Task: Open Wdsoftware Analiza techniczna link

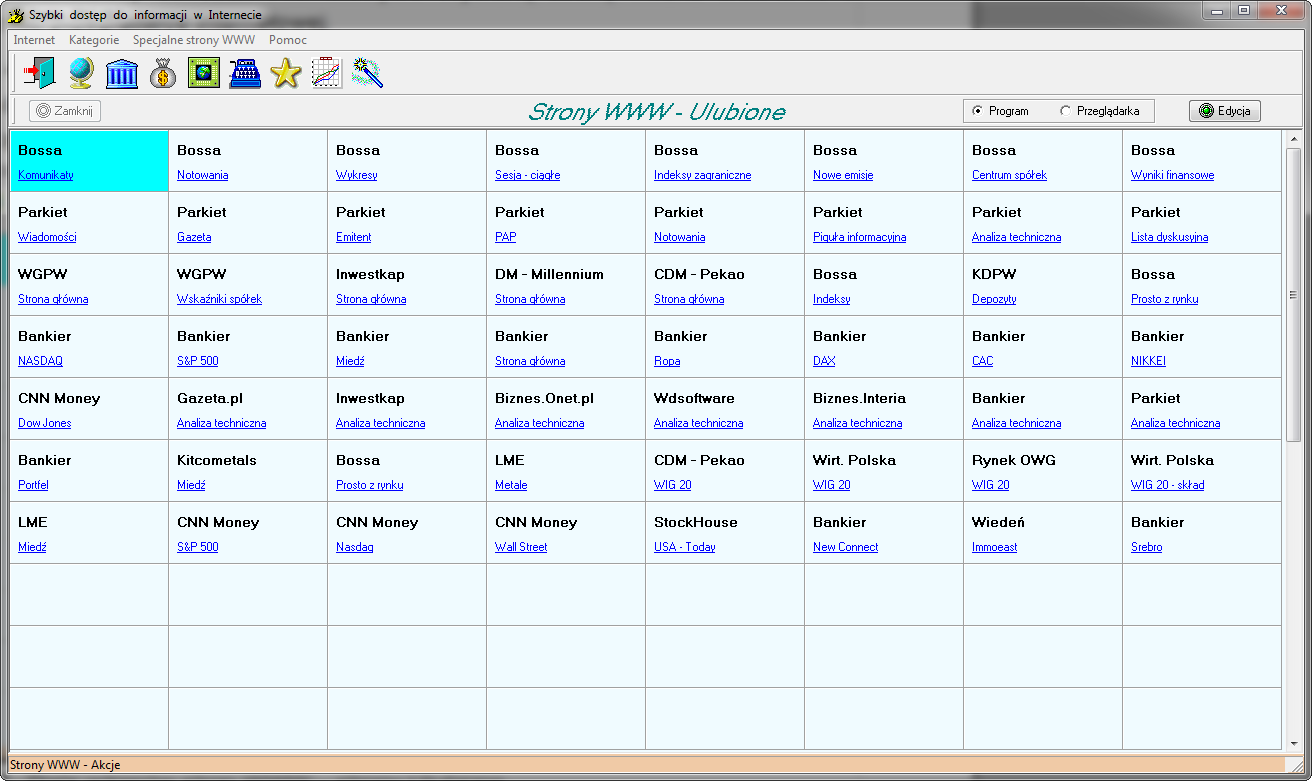Action: point(698,423)
